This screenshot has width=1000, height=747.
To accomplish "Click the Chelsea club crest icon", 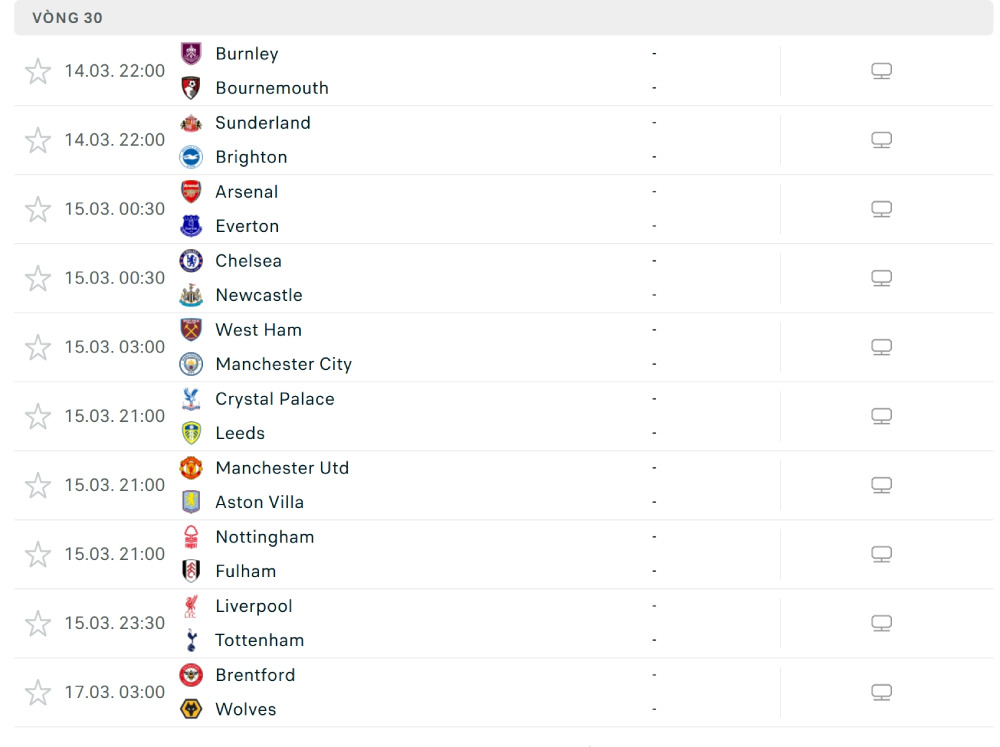I will pyautogui.click(x=190, y=261).
